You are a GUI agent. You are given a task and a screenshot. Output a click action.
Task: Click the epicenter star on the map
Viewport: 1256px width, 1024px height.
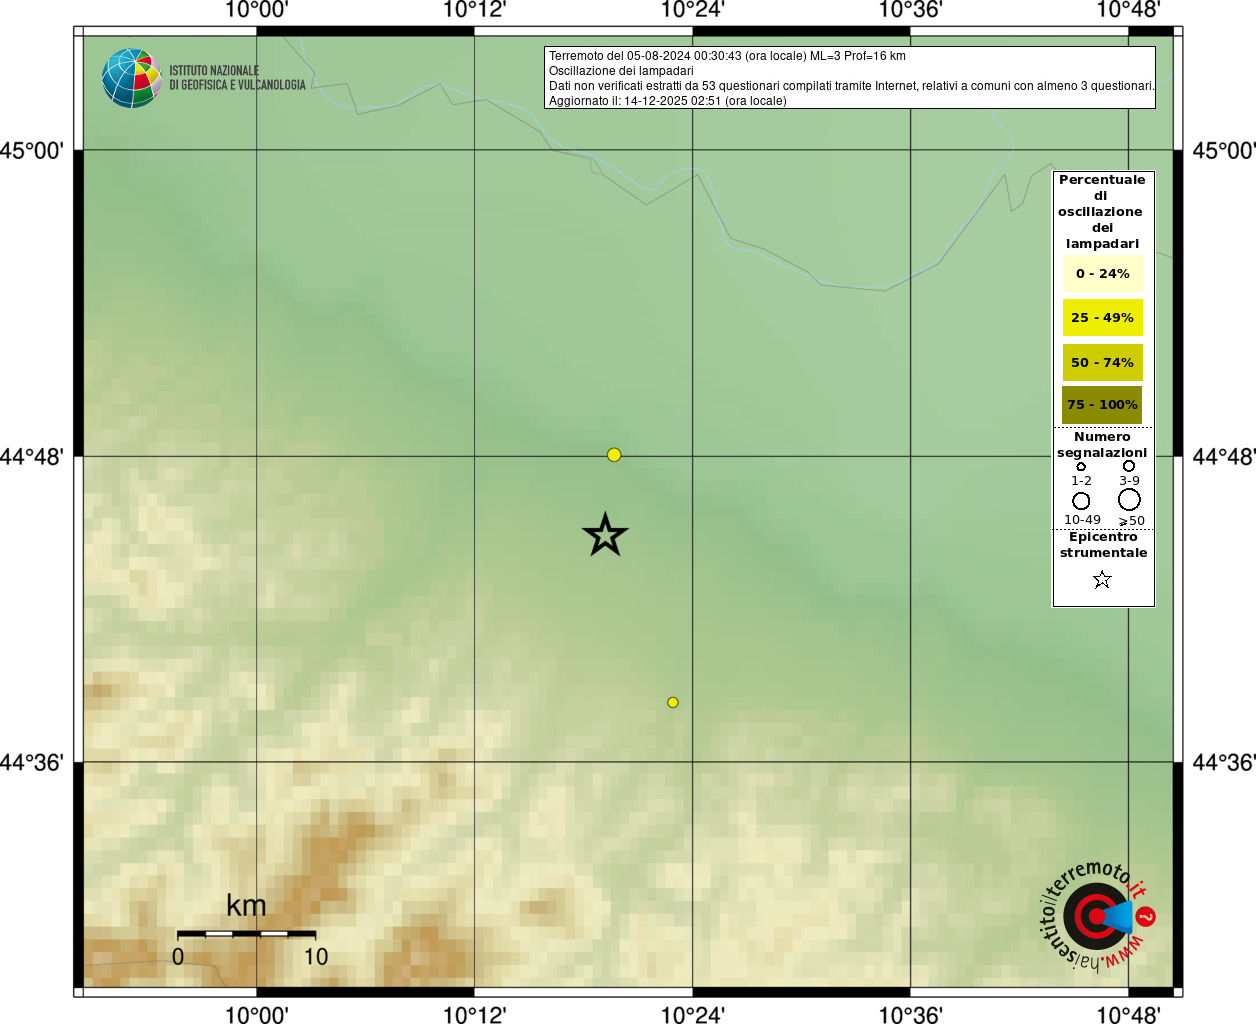click(x=605, y=535)
